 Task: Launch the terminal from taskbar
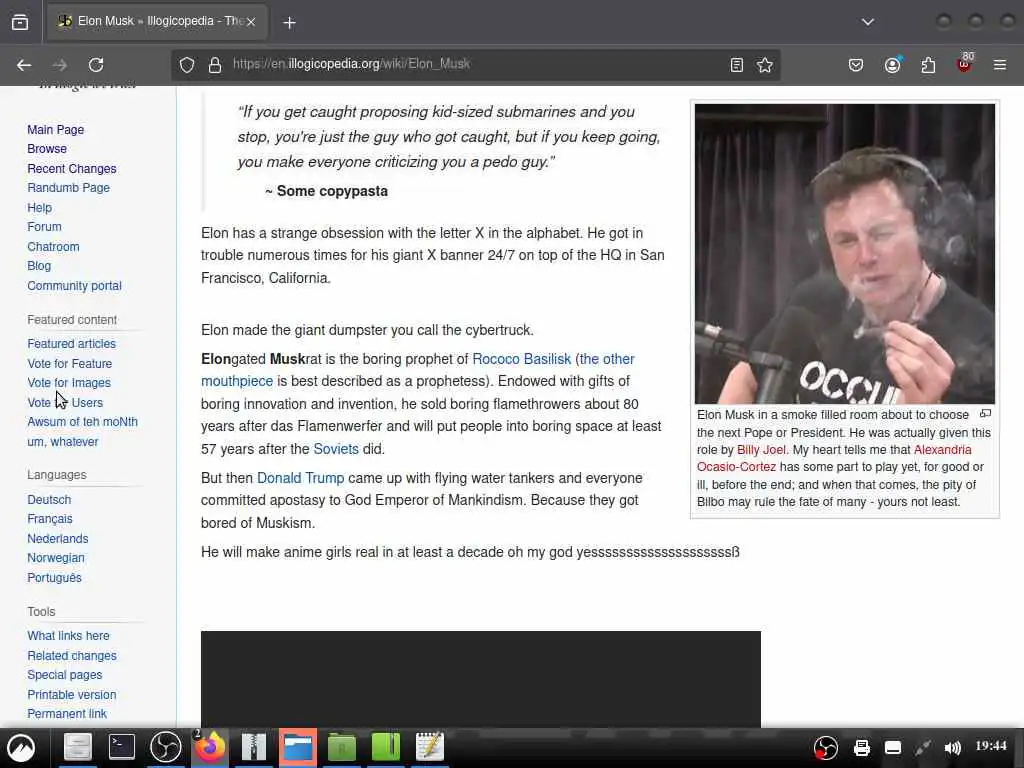point(121,747)
